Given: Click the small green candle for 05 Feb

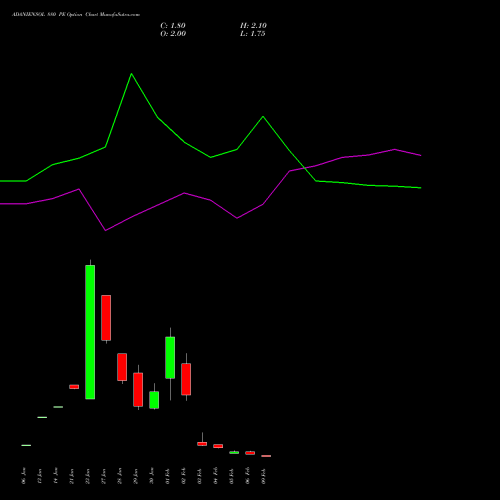Looking at the screenshot, I should (234, 452).
